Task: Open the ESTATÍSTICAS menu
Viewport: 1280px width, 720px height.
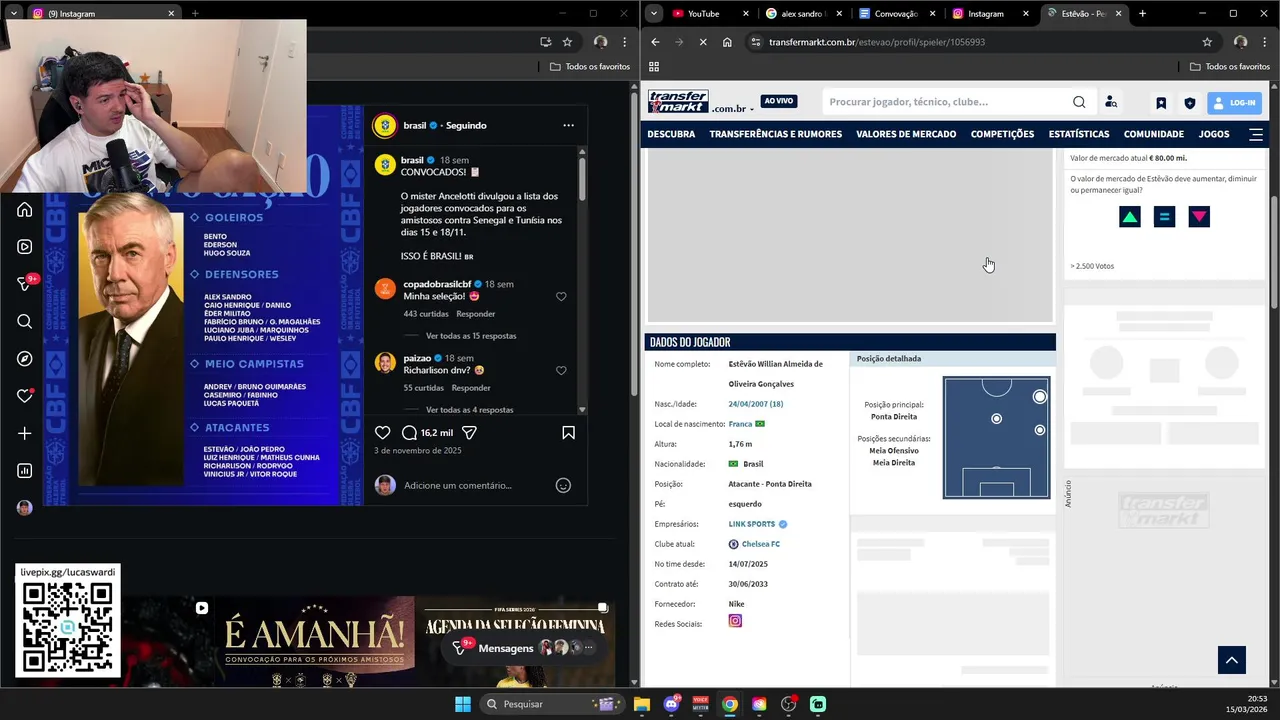Action: pyautogui.click(x=1079, y=134)
